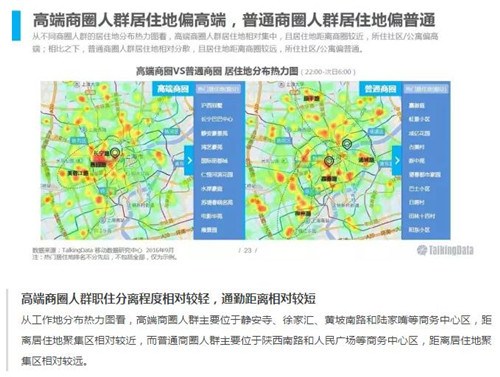Click the upper location pin on 普通商圈 map

pos(347,145)
